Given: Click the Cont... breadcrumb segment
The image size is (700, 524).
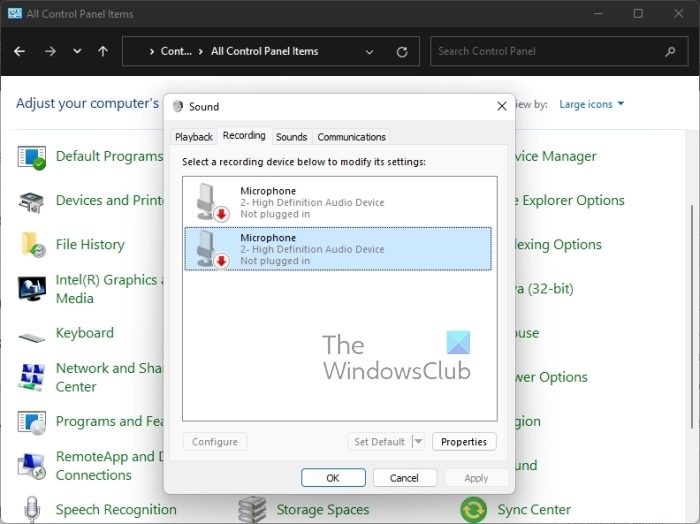Looking at the screenshot, I should pos(176,51).
